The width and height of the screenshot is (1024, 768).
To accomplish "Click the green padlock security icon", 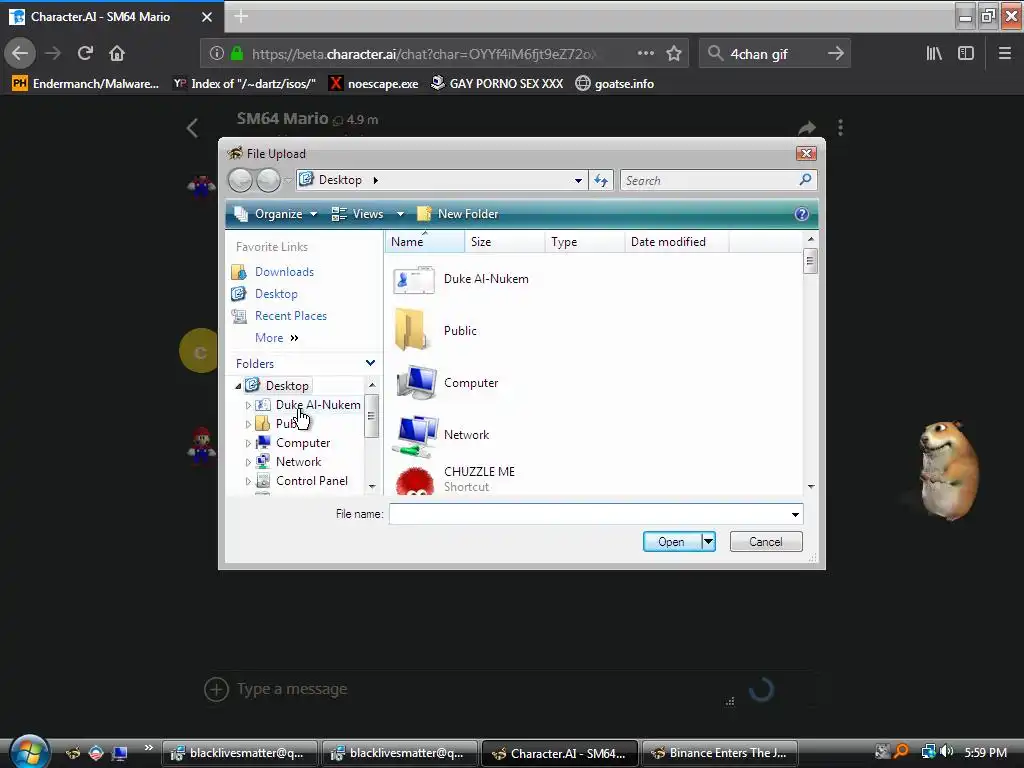I will (237, 54).
